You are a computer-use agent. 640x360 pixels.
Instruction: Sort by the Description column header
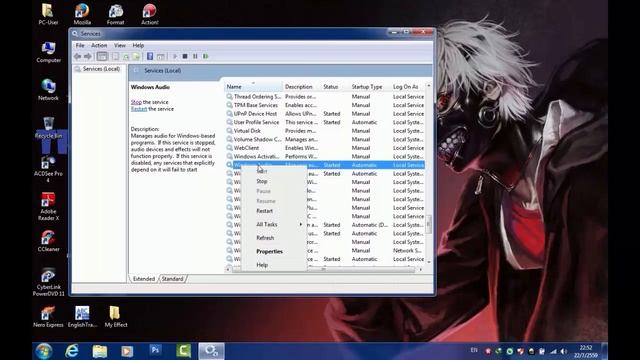click(302, 87)
